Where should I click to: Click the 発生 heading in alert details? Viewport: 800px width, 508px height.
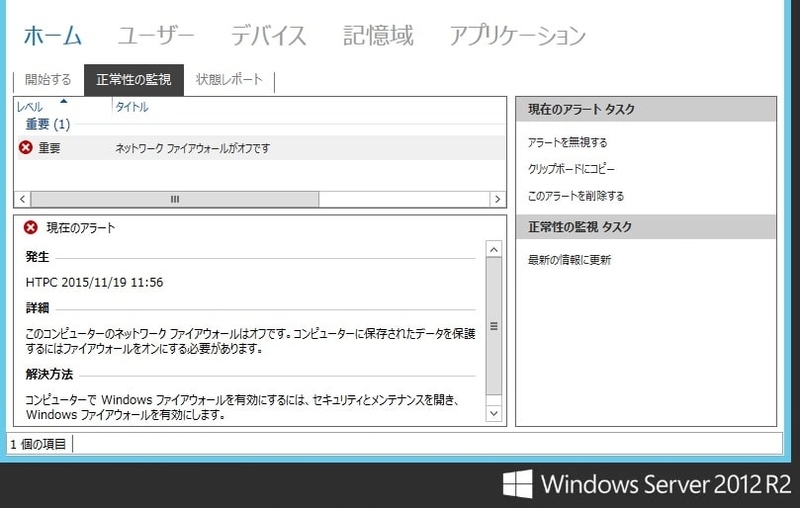pyautogui.click(x=37, y=257)
